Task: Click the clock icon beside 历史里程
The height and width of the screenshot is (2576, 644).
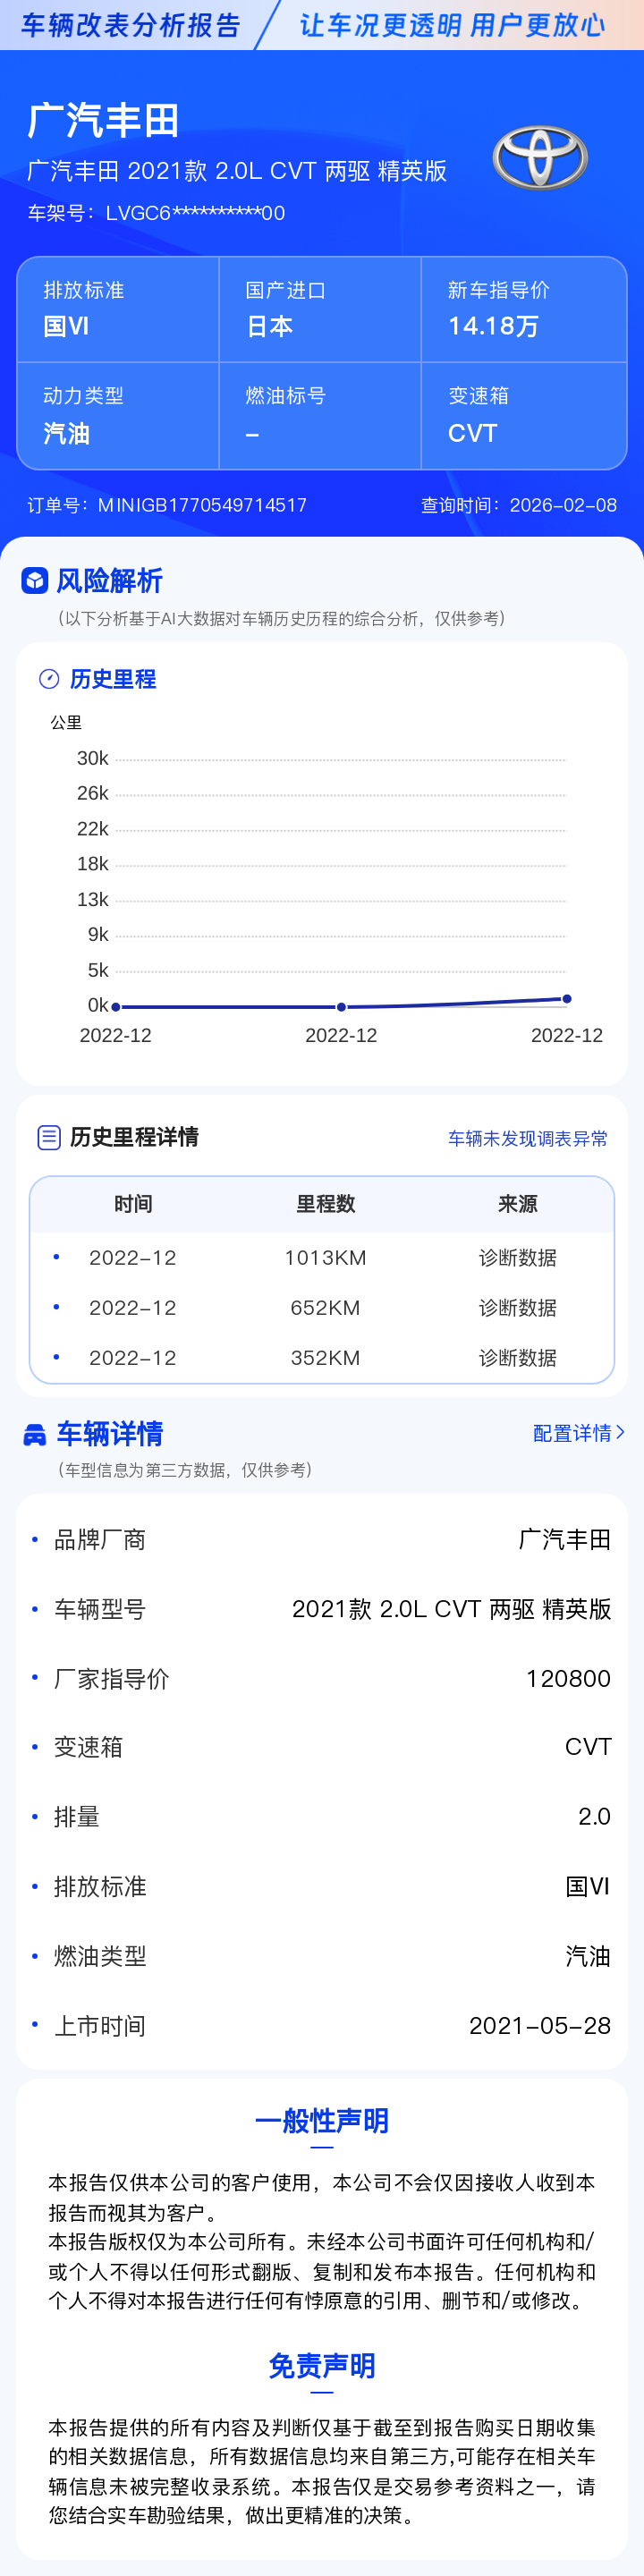Action: [x=49, y=679]
